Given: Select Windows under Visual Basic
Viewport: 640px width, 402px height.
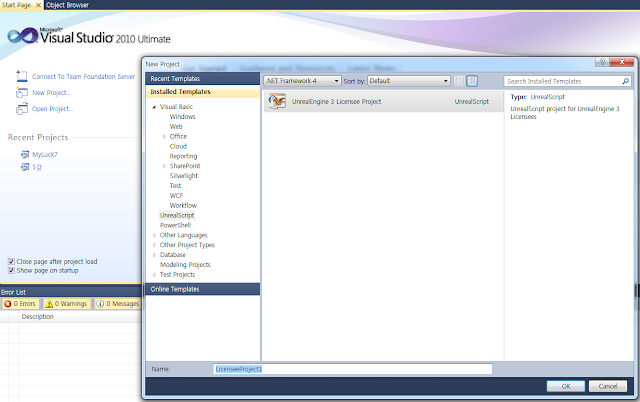Looking at the screenshot, I should (x=182, y=117).
